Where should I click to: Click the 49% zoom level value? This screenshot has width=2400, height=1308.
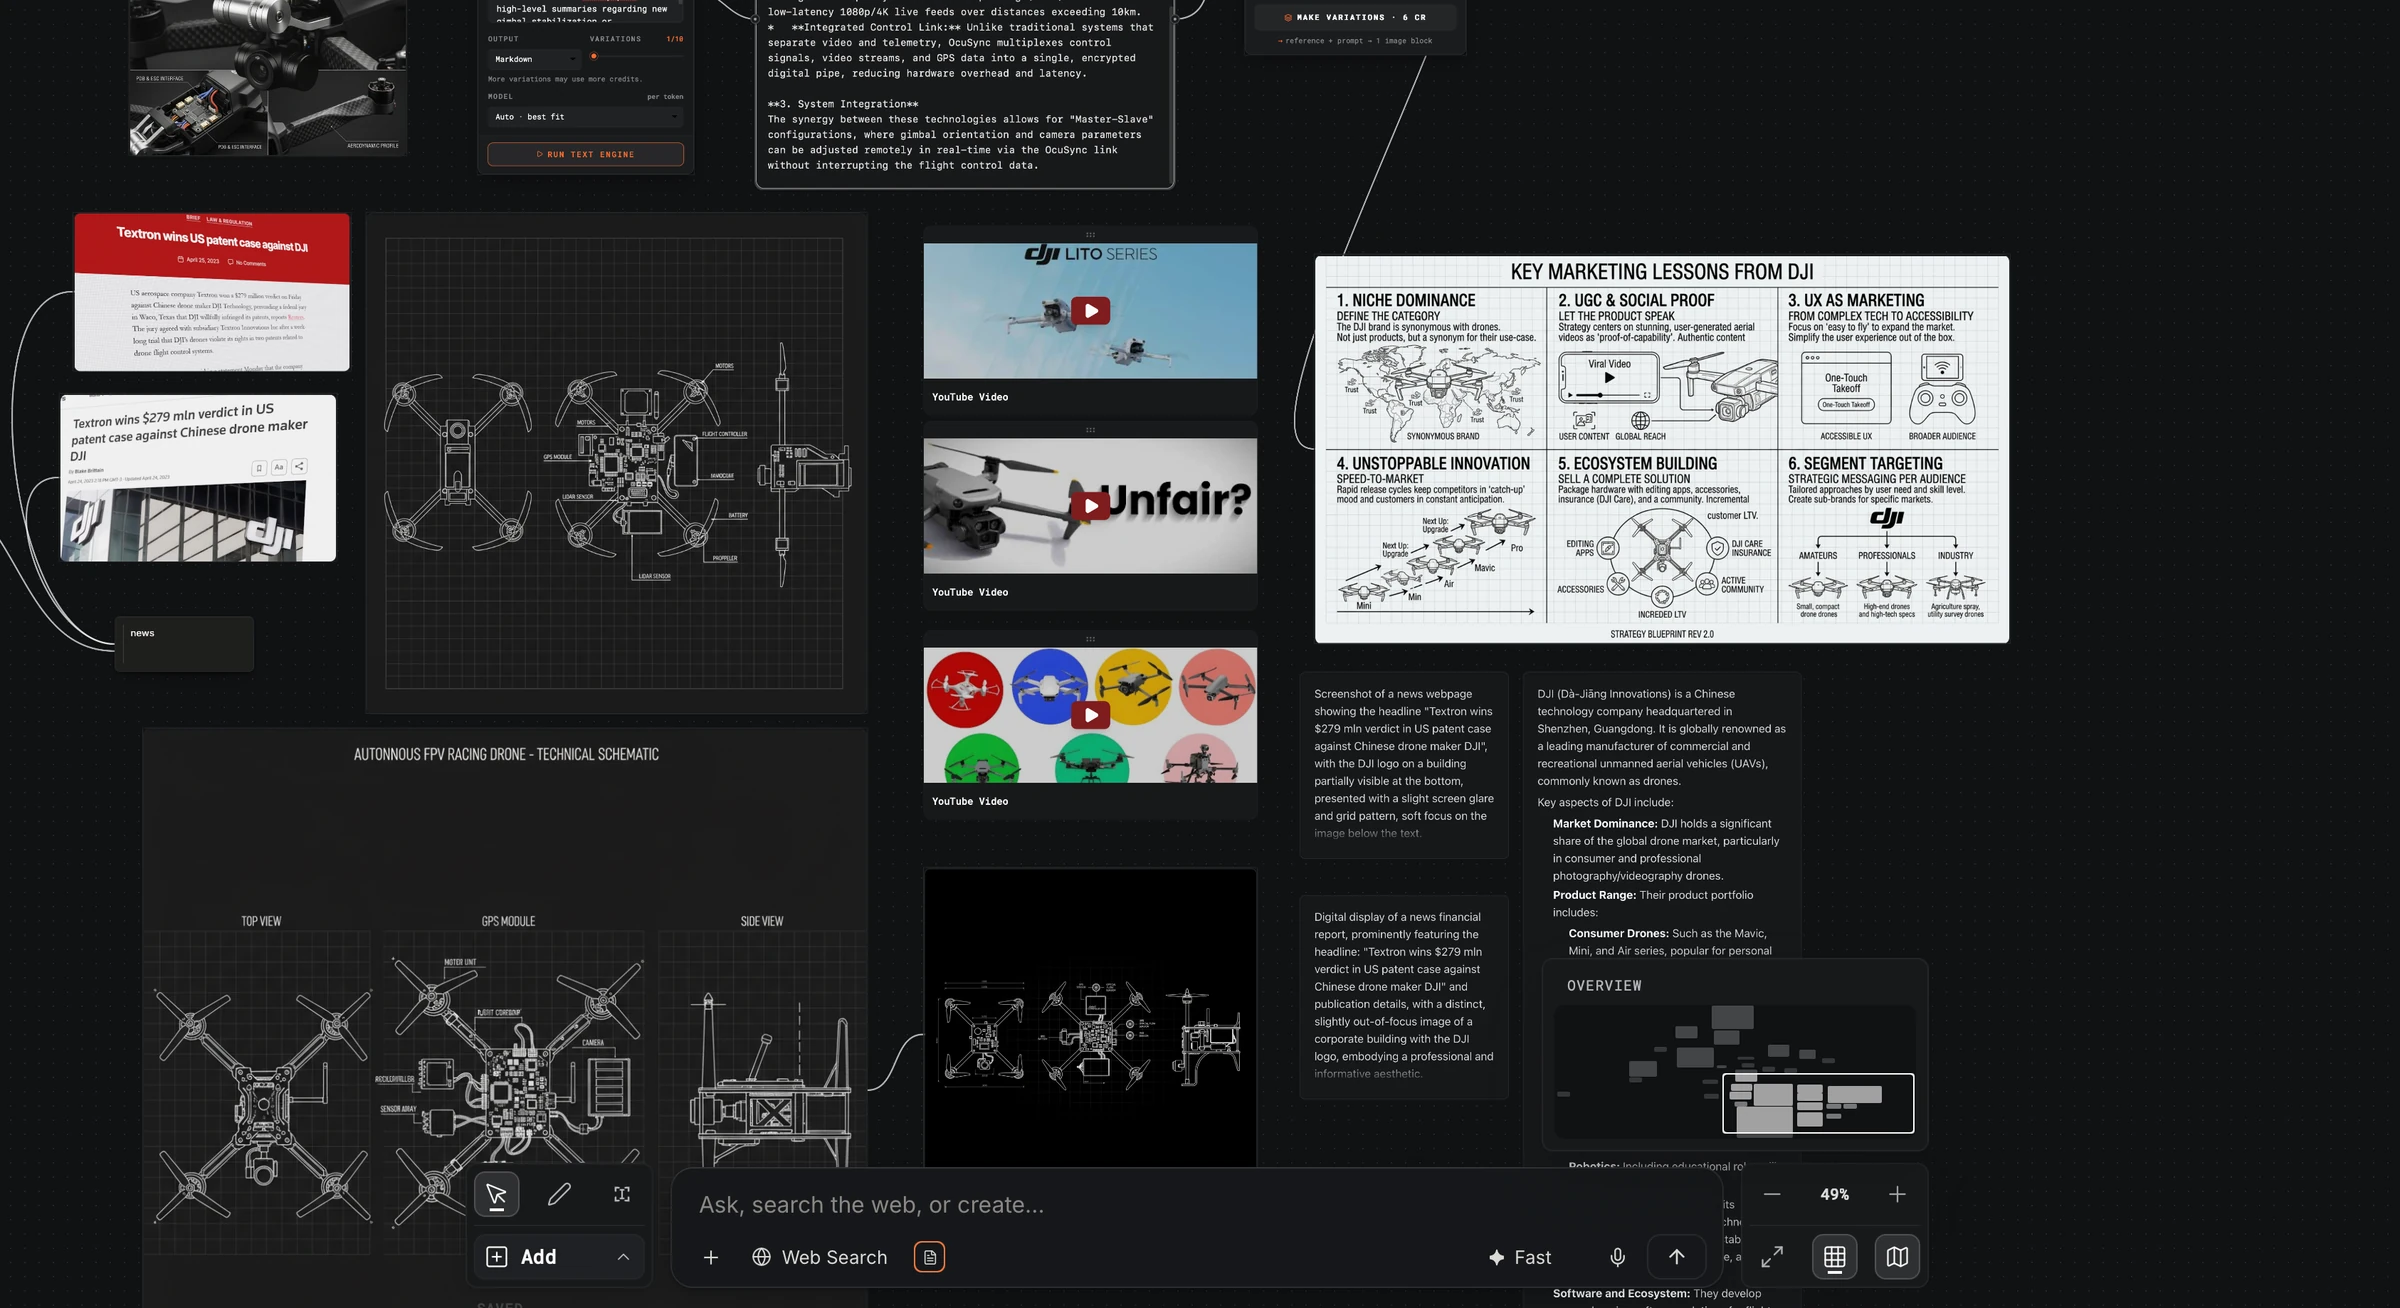[1834, 1194]
